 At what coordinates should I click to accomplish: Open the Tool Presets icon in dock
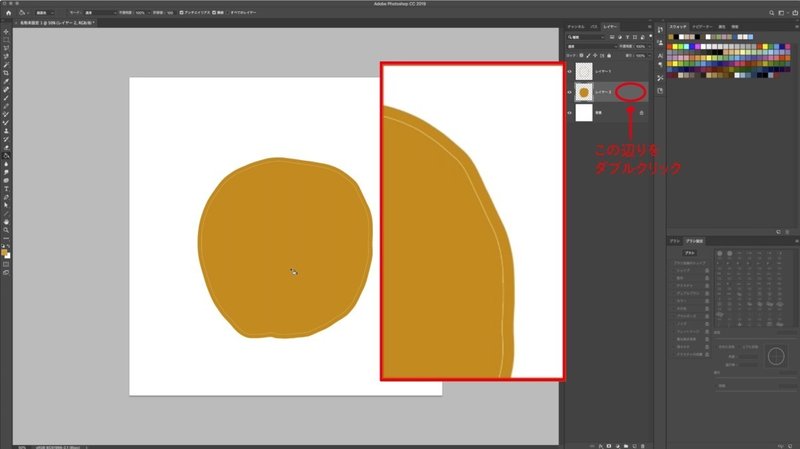(x=660, y=78)
